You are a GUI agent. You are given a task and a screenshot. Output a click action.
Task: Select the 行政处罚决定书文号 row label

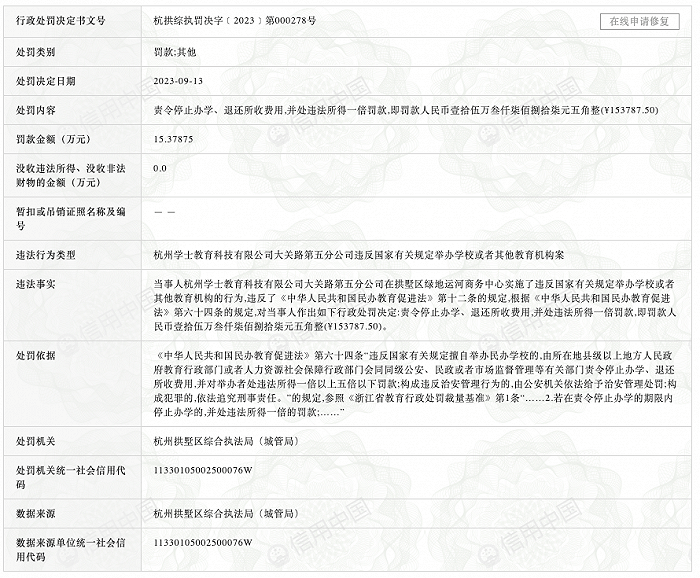pos(61,21)
